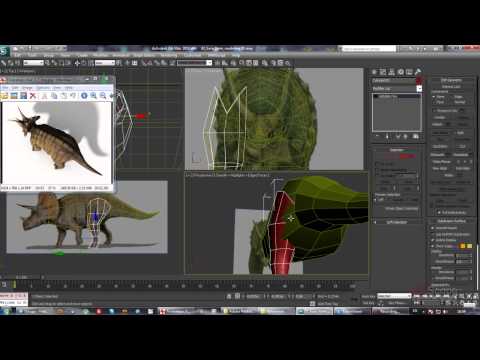
Task: Click the Repeat Last button
Action: click(x=451, y=86)
